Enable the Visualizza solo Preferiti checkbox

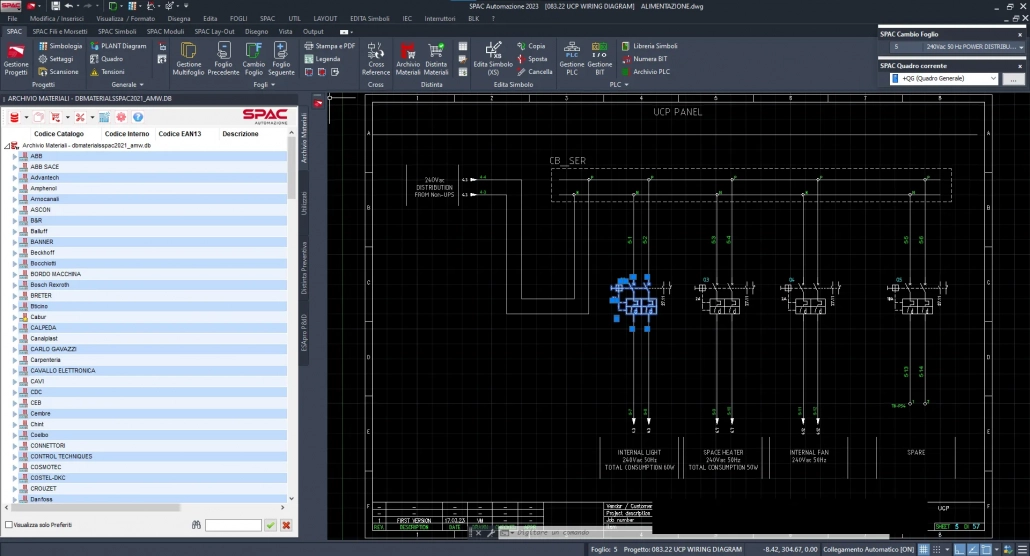pos(10,524)
